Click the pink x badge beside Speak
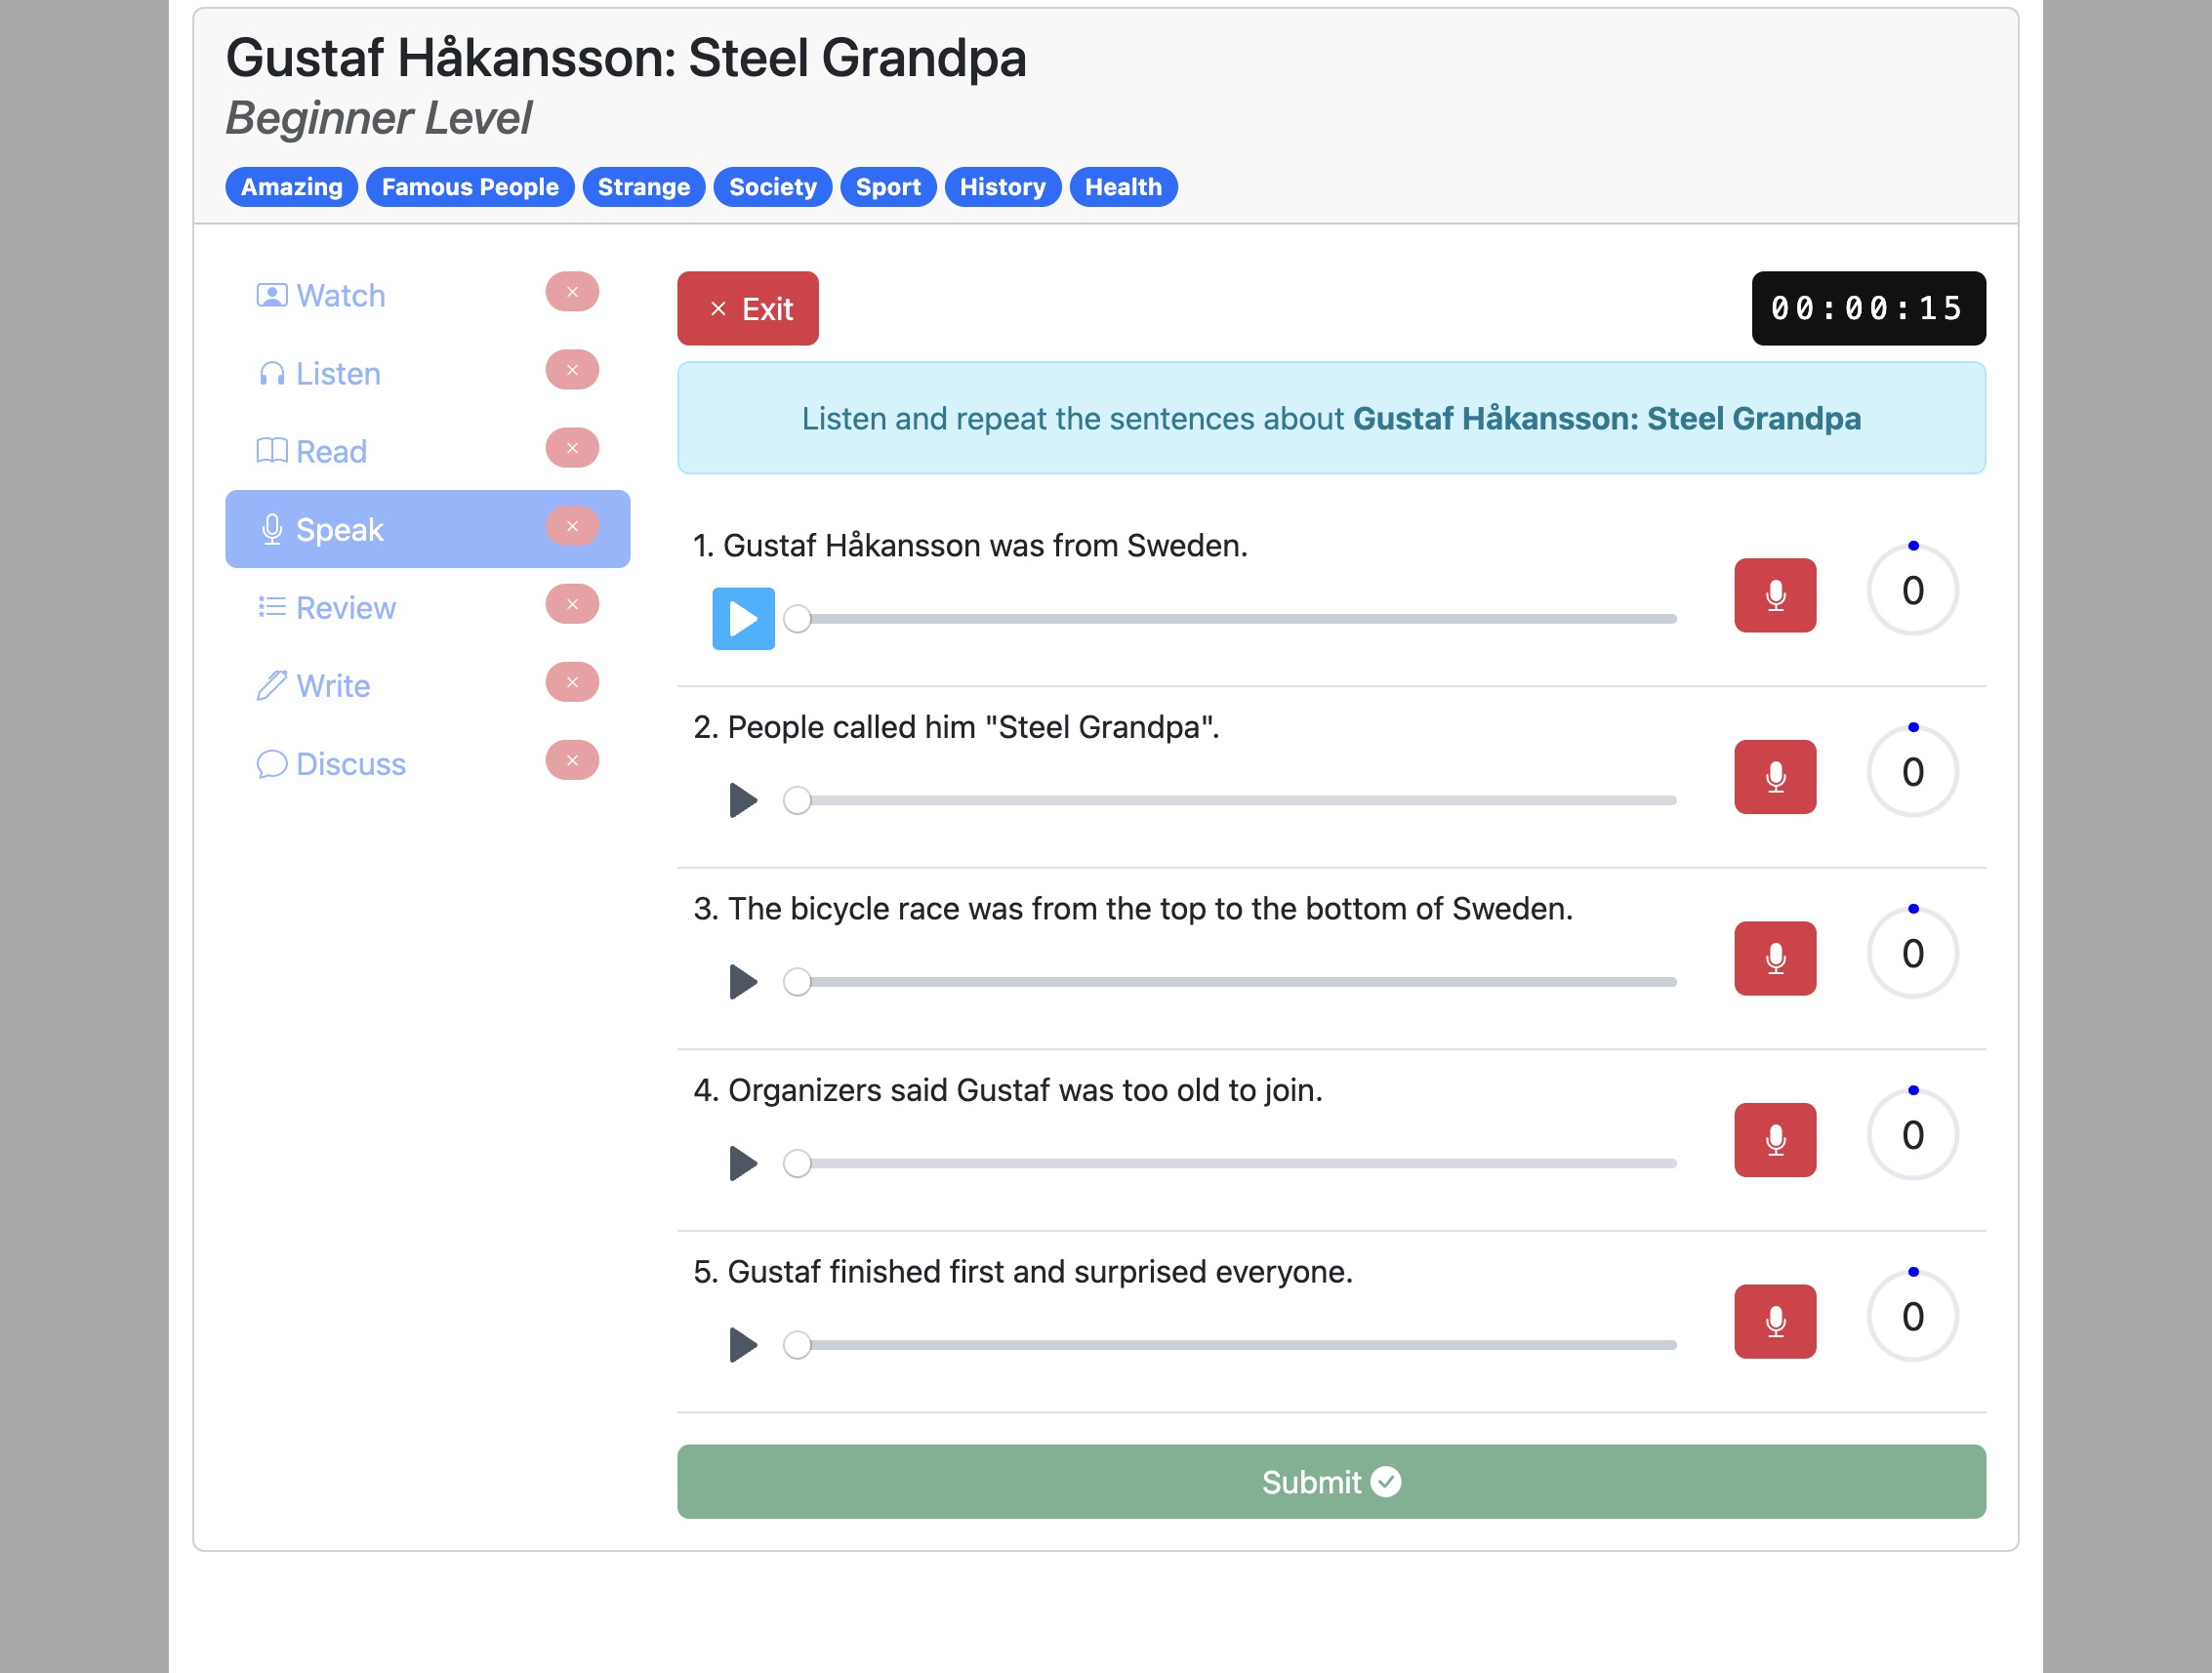The image size is (2212, 1673). coord(572,526)
